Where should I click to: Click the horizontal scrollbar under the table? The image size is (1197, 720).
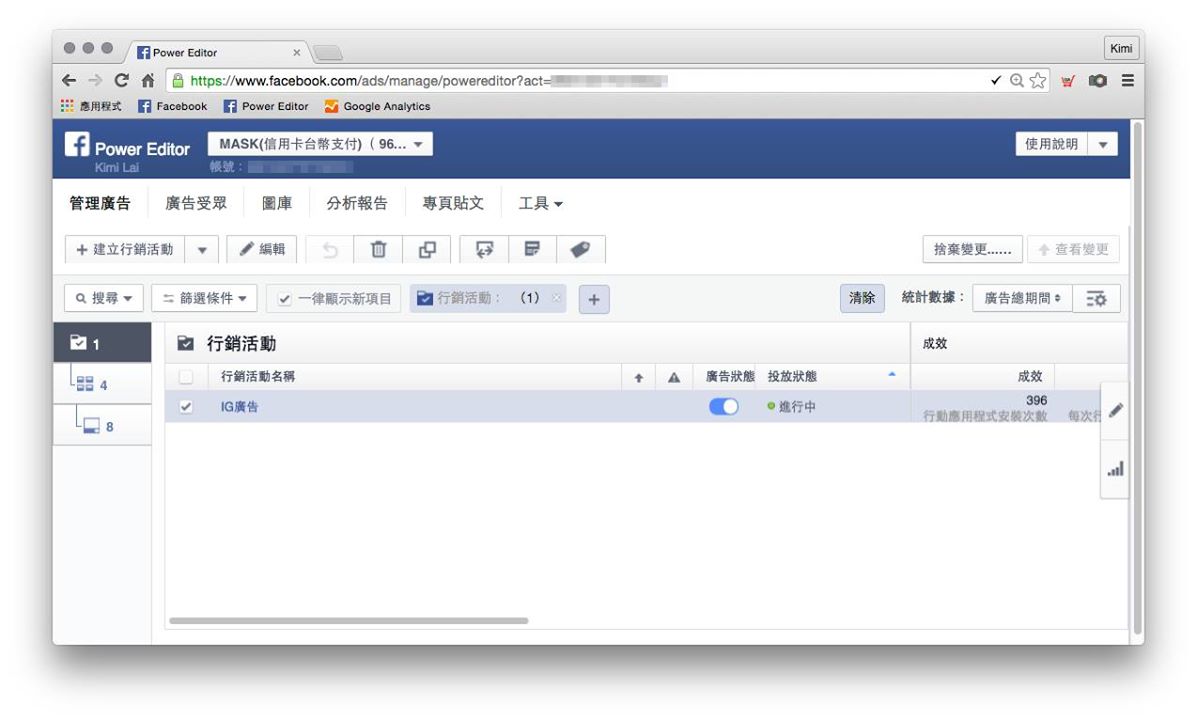point(349,621)
